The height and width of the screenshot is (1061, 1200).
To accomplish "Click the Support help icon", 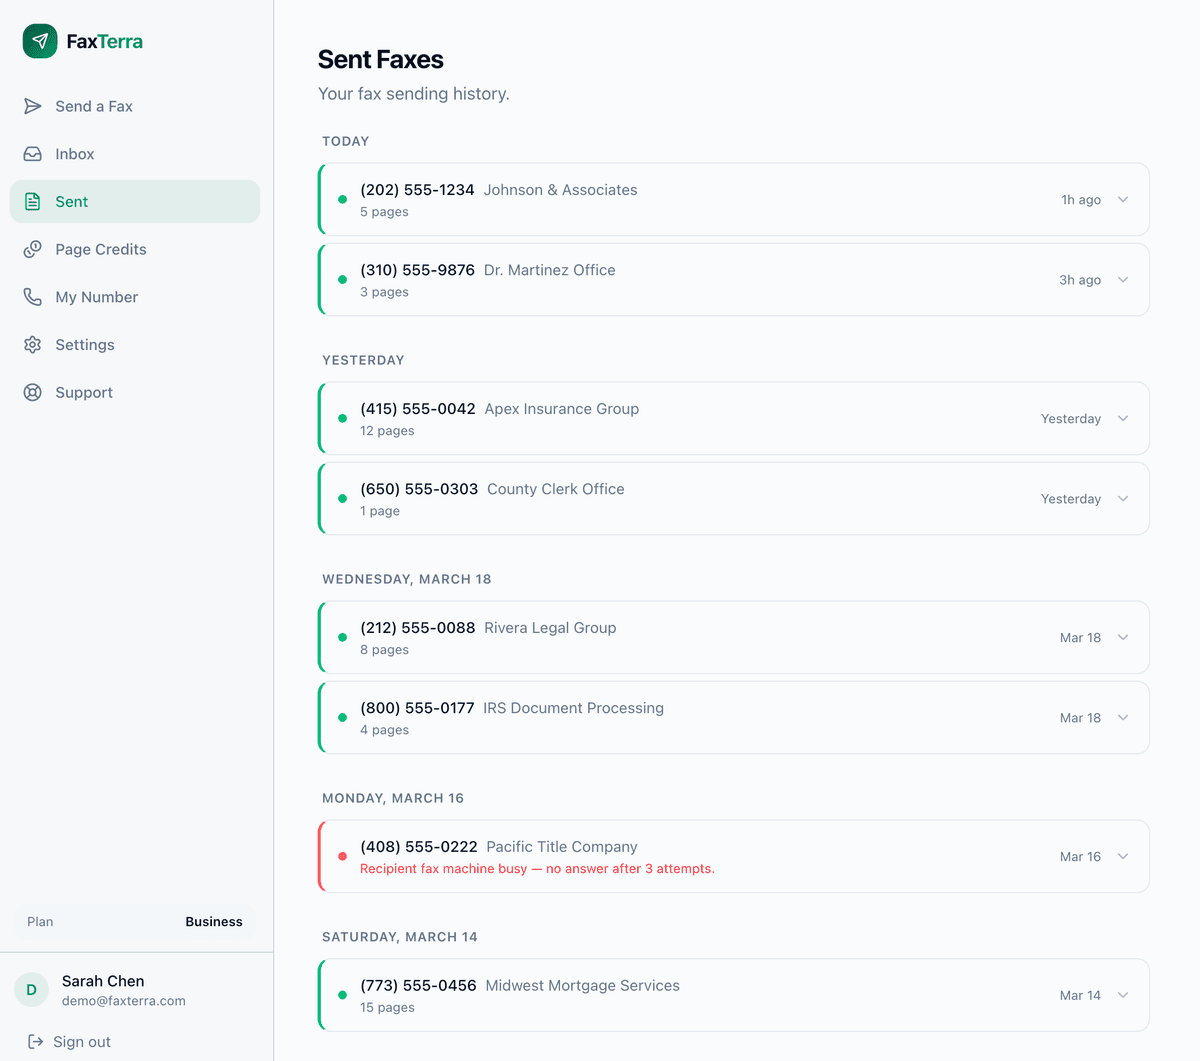I will [33, 392].
